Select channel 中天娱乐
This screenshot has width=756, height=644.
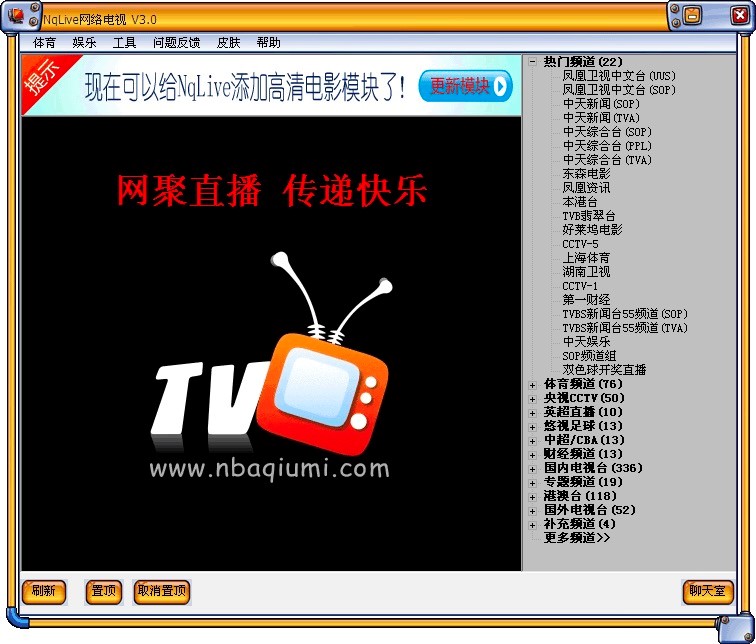[586, 342]
